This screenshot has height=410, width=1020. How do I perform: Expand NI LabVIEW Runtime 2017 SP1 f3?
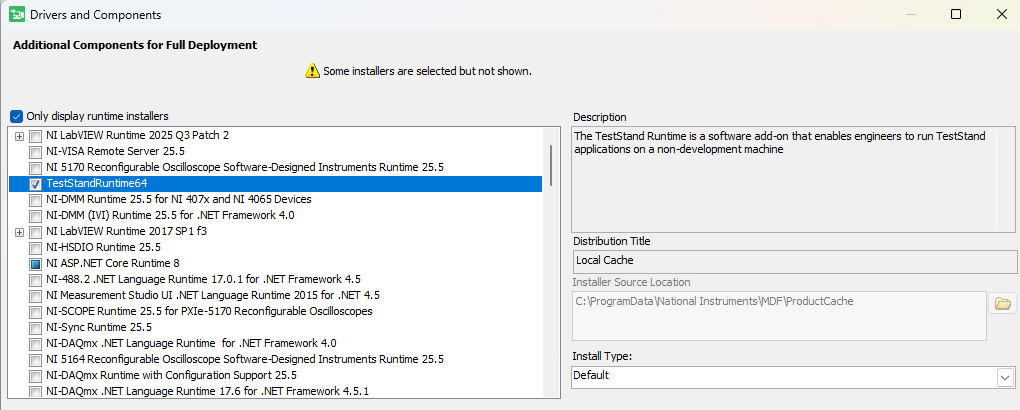pyautogui.click(x=20, y=232)
